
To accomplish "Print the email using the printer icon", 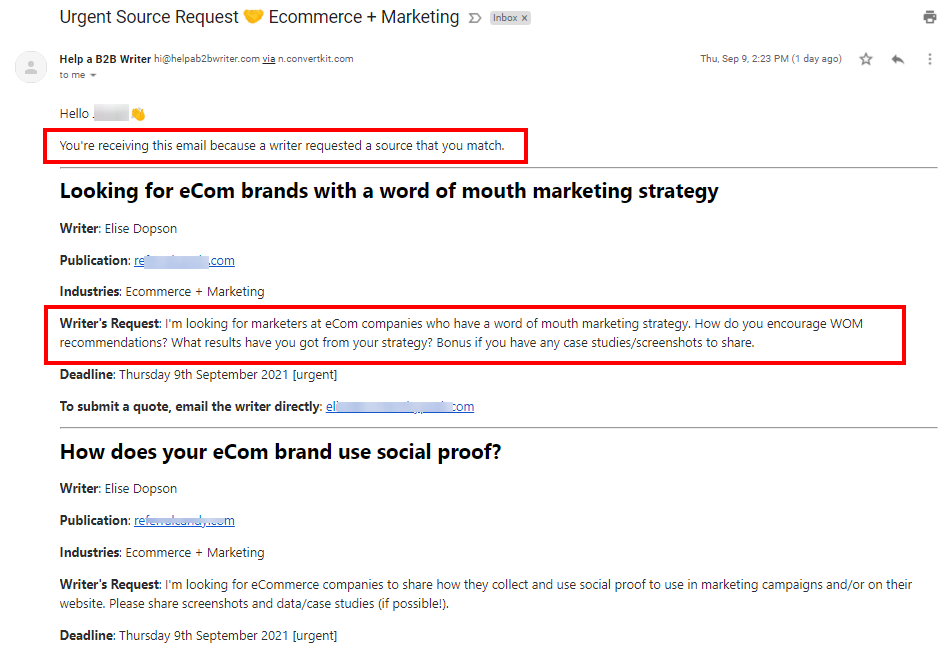I will click(x=929, y=17).
